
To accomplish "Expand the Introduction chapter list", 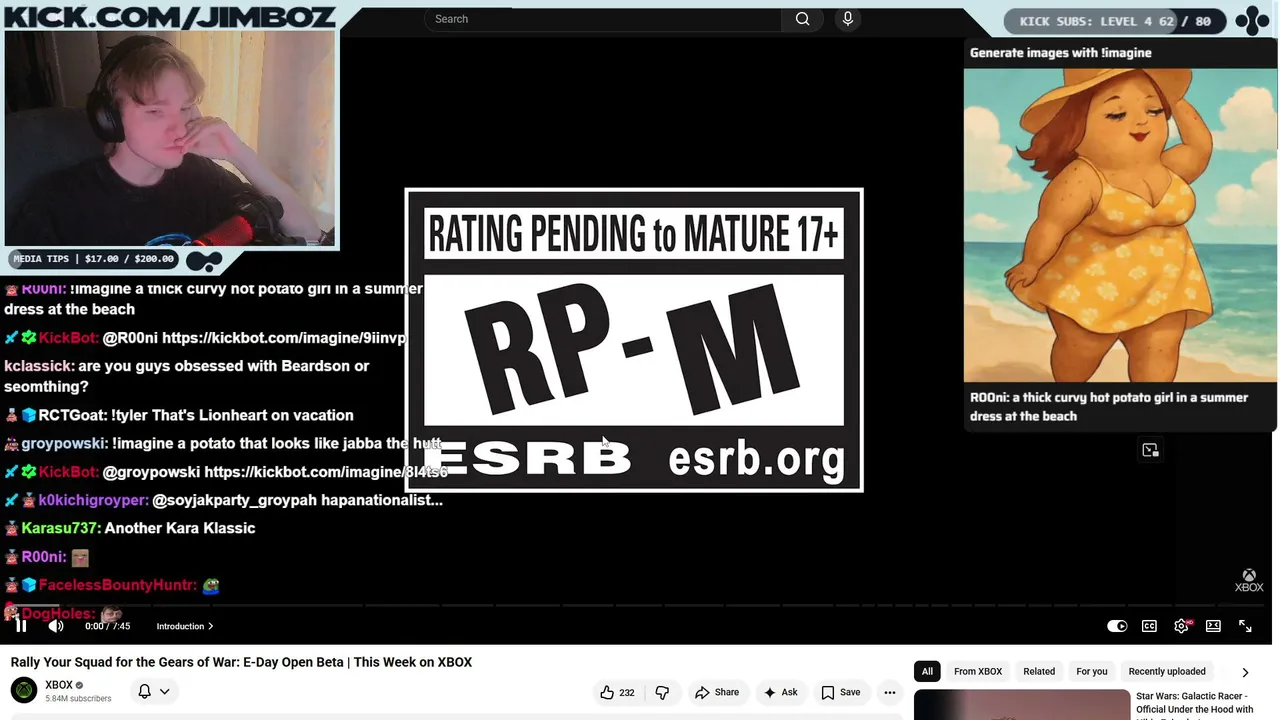I will pos(185,626).
